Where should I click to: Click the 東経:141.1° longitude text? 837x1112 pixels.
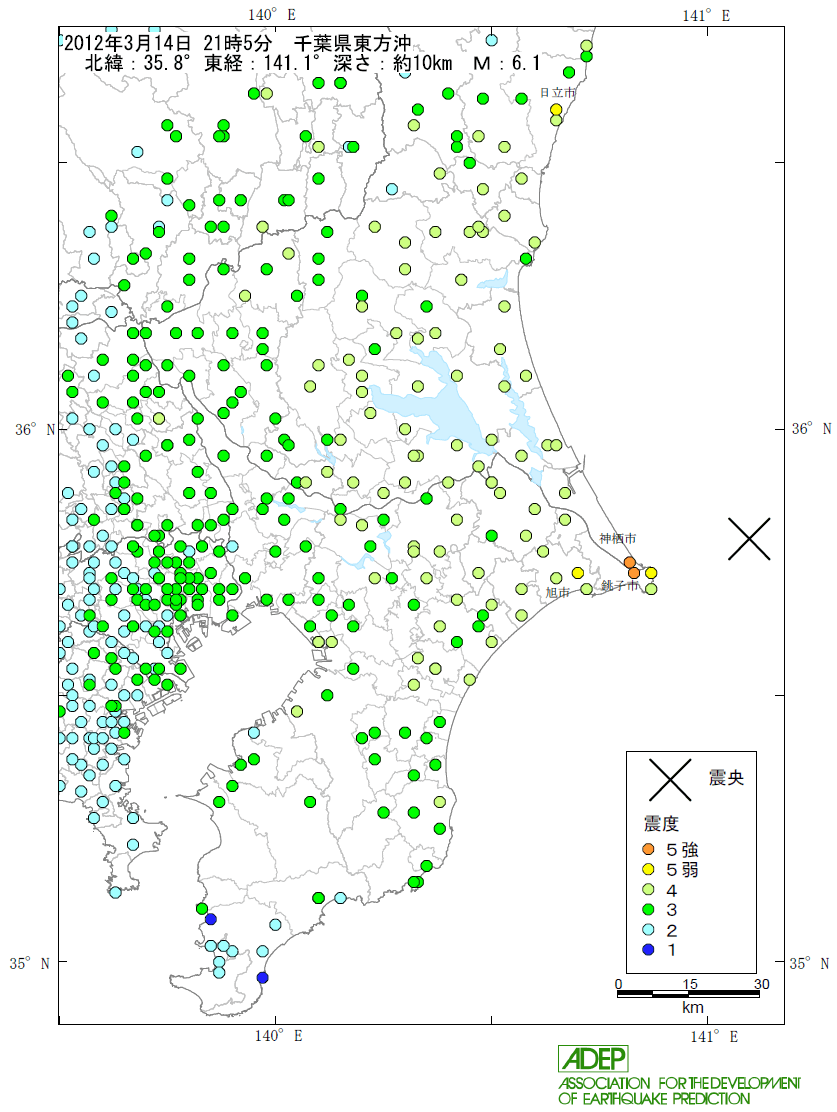262,63
